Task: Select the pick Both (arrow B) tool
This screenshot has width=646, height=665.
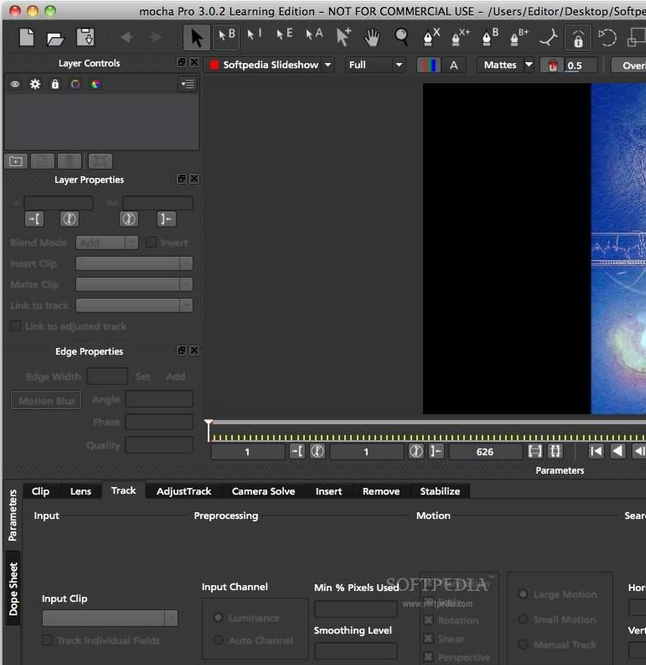Action: [227, 36]
